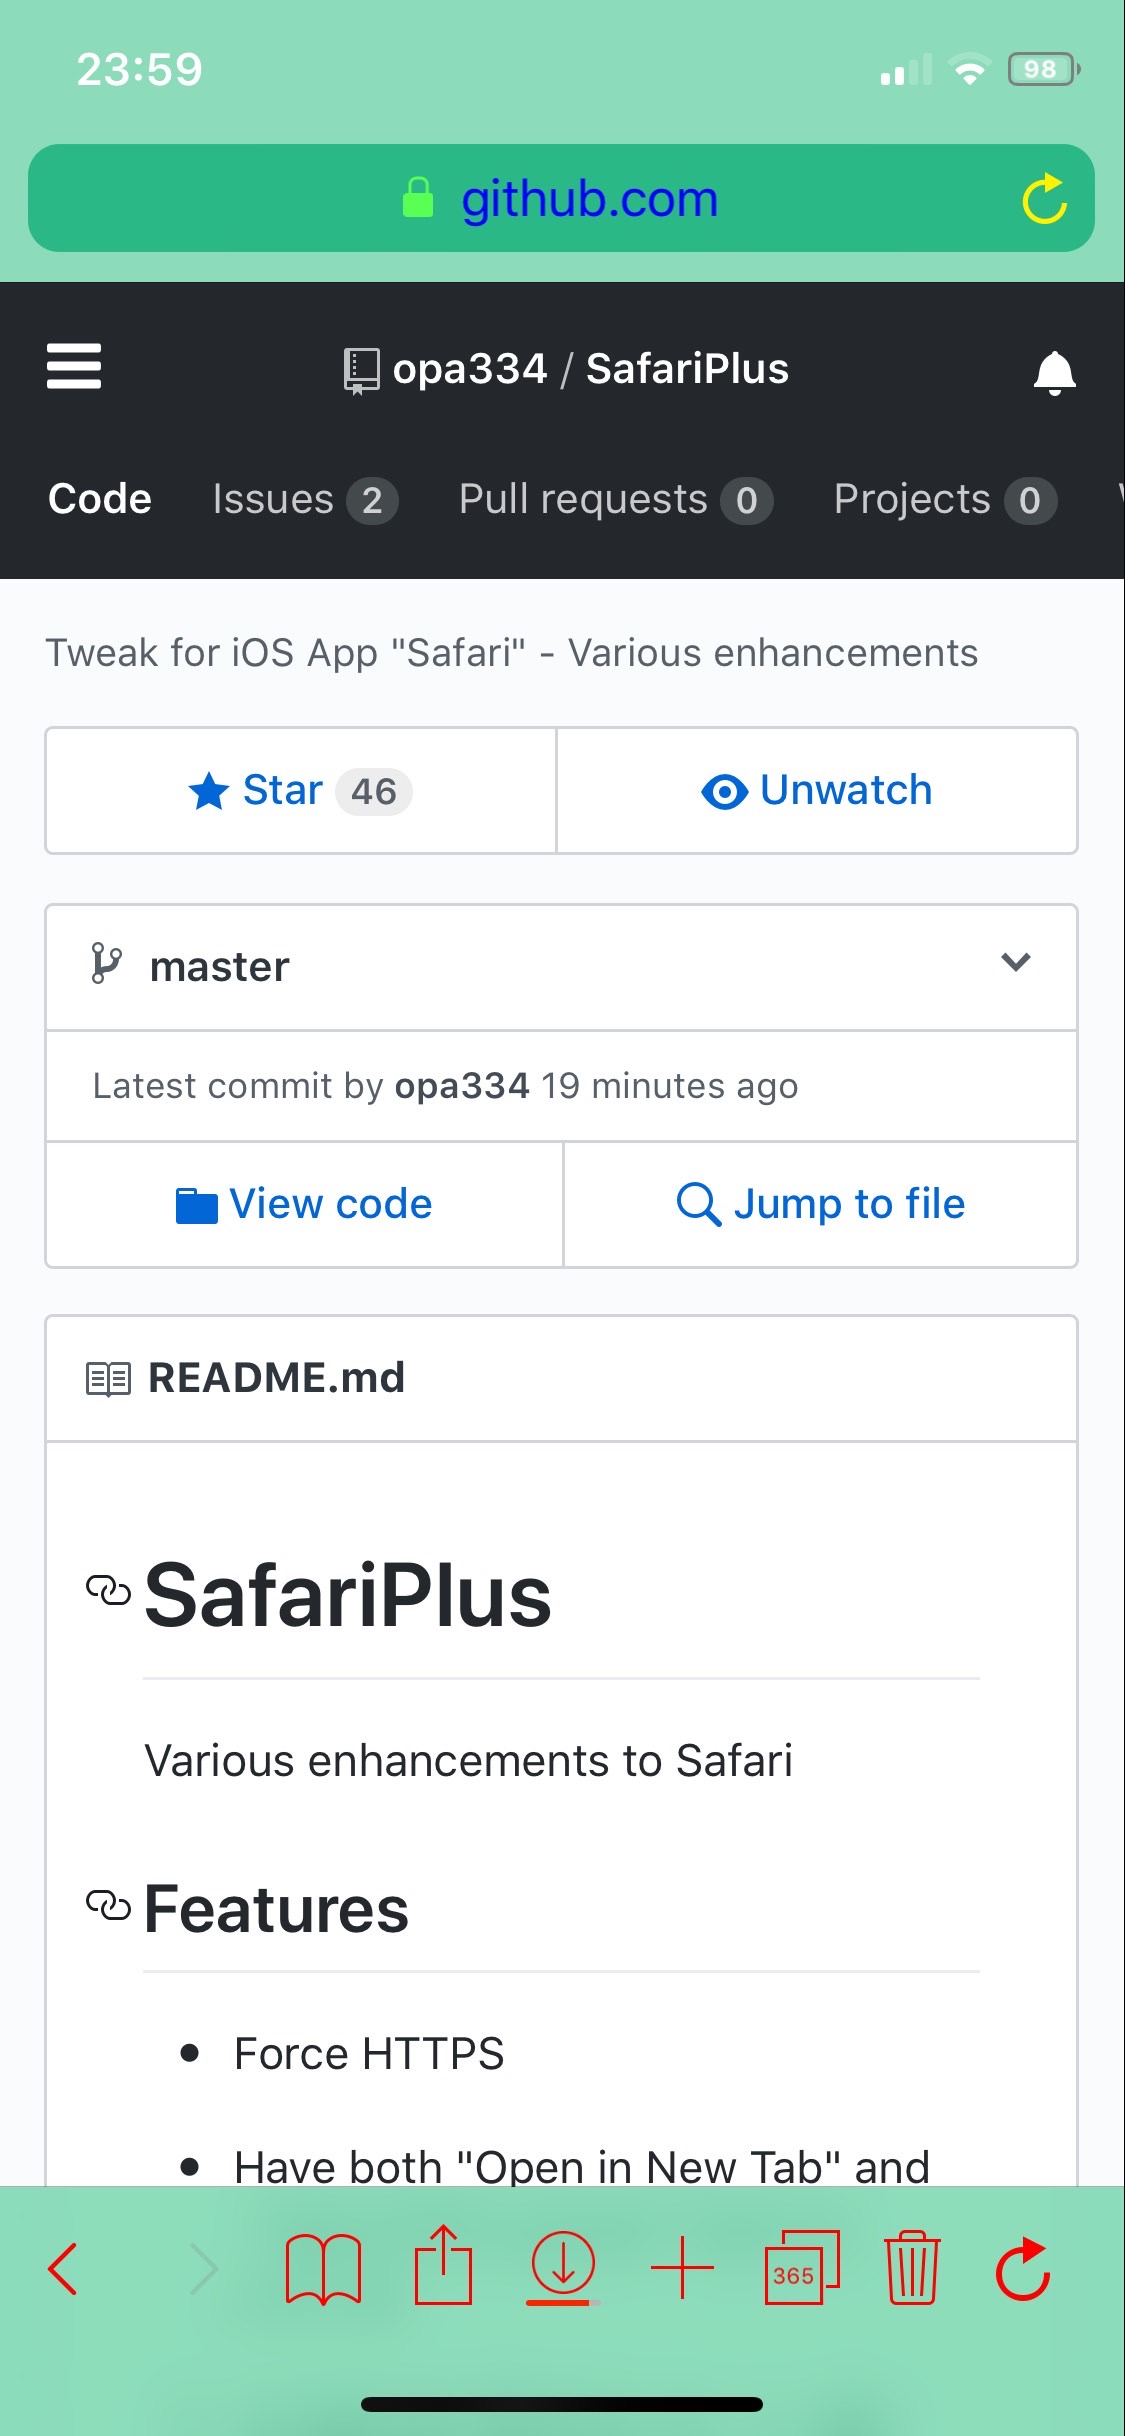This screenshot has width=1125, height=2436.
Task: Click the View code button
Action: point(304,1204)
